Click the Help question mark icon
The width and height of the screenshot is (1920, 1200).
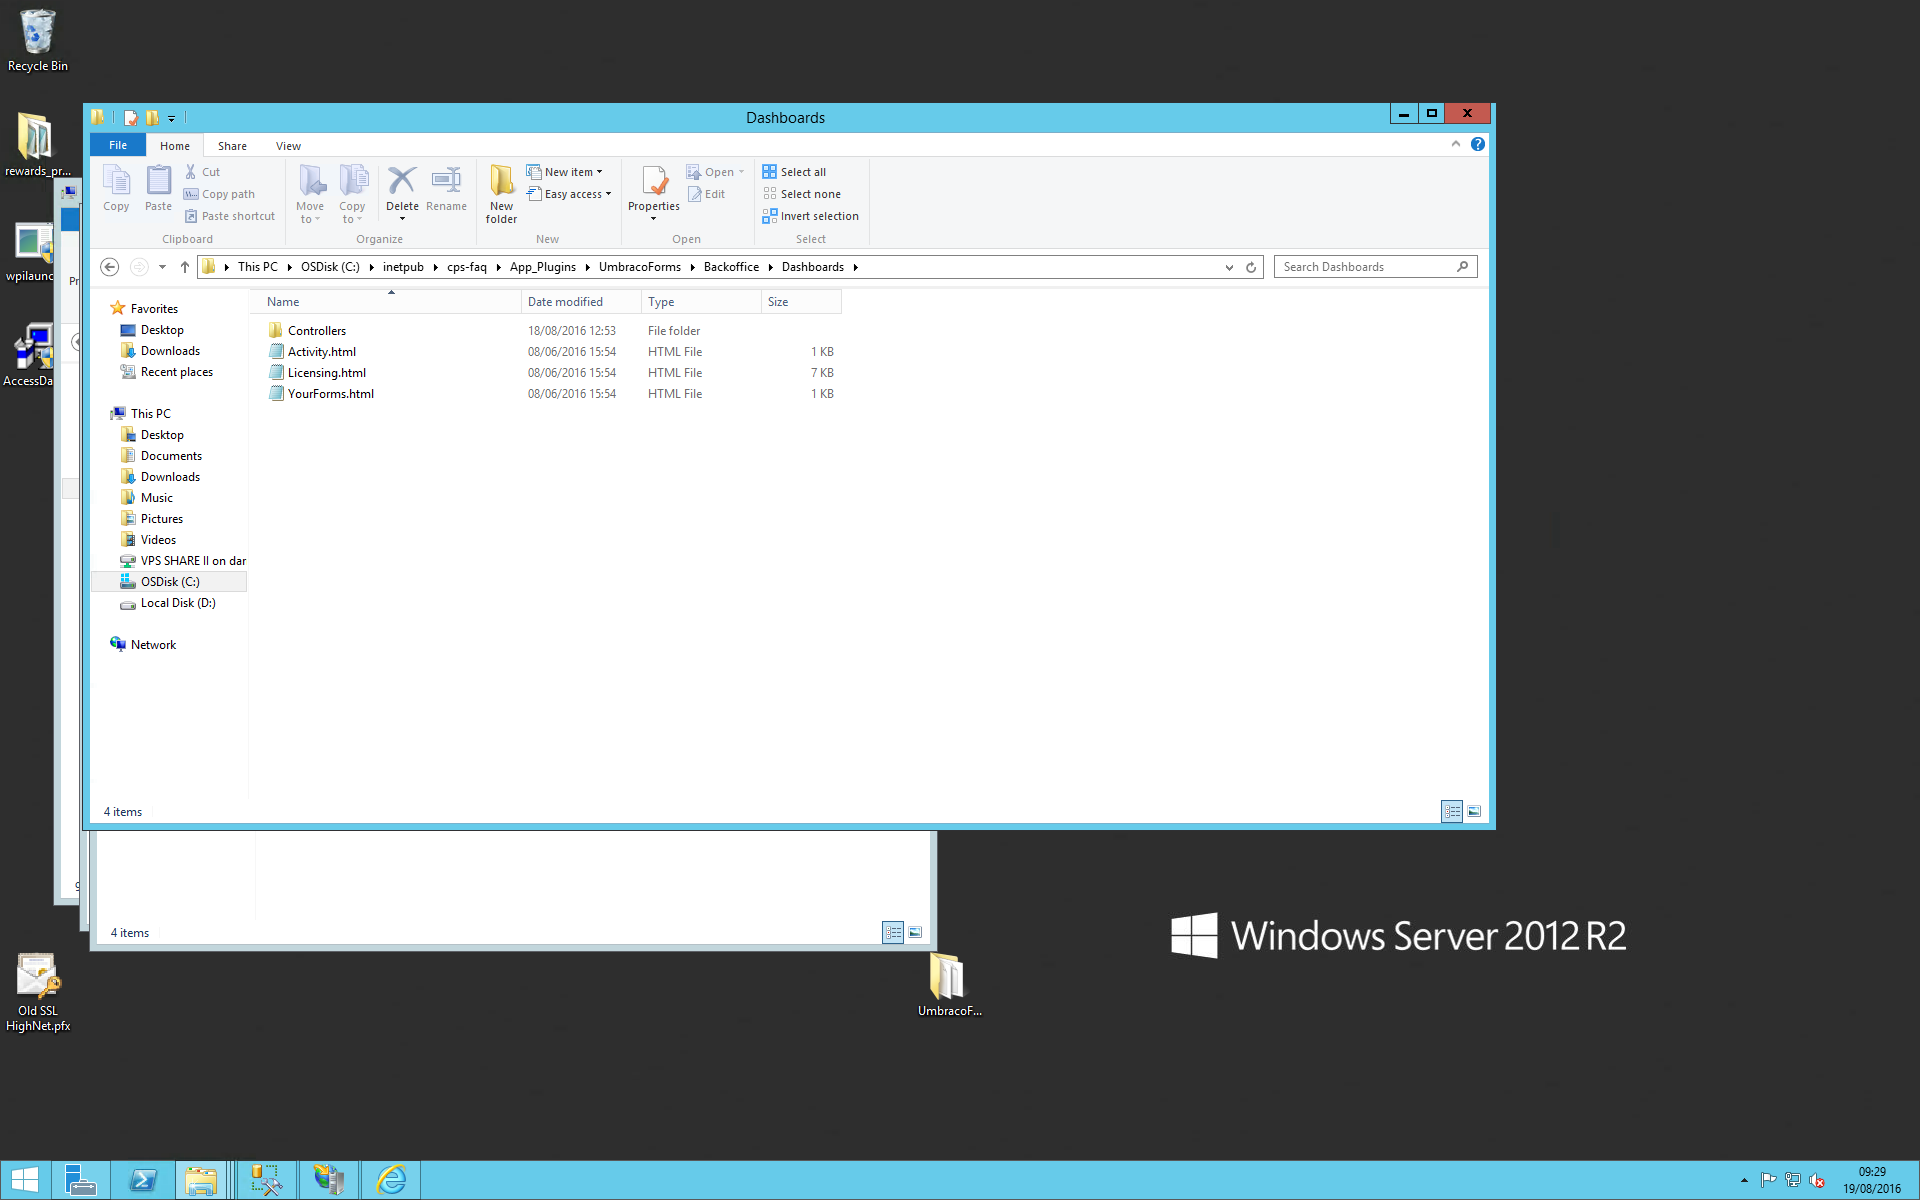tap(1478, 145)
